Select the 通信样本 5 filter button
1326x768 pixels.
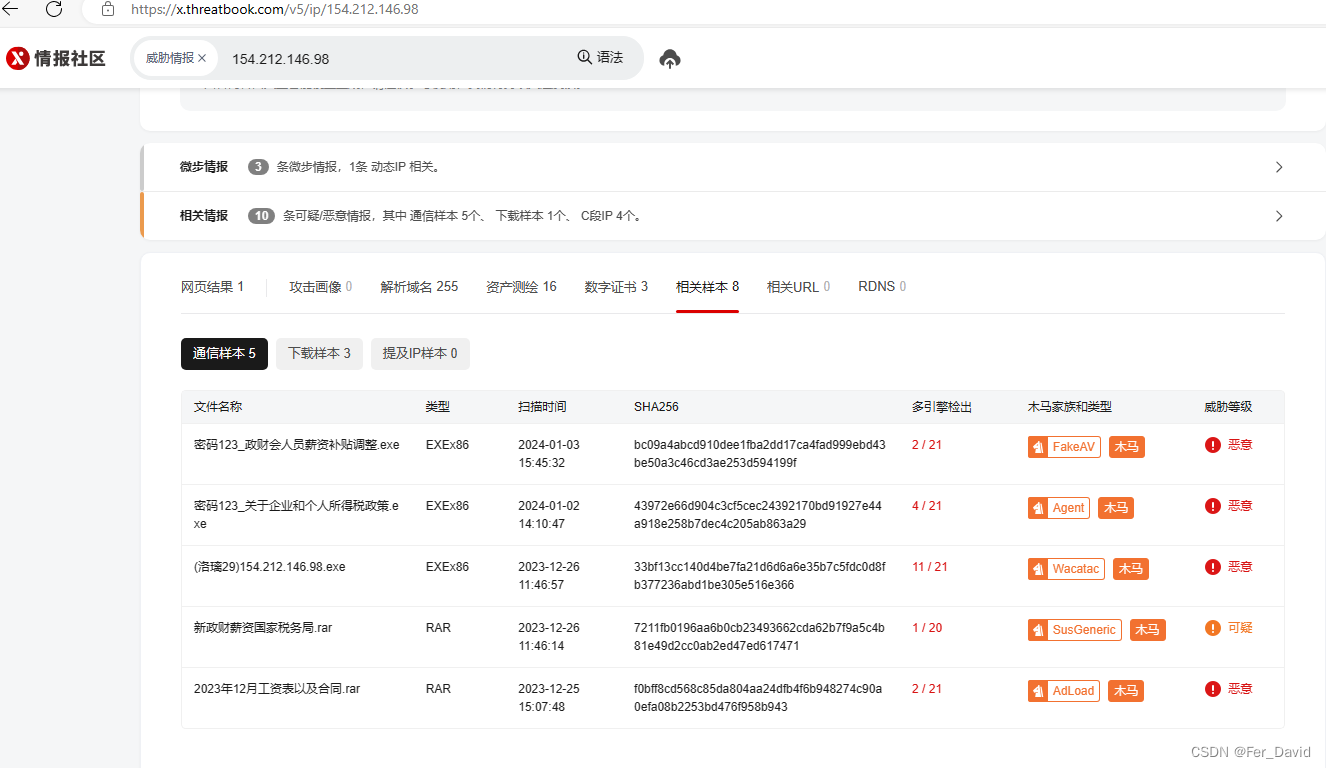(x=224, y=353)
